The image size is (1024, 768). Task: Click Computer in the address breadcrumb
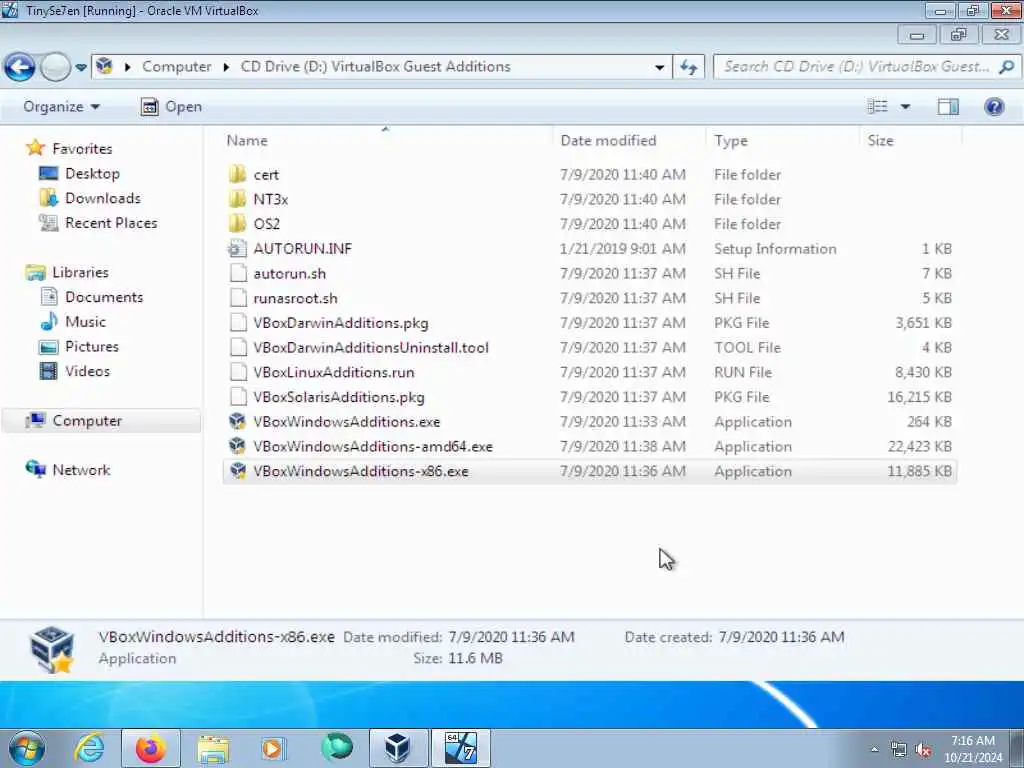[x=176, y=67]
